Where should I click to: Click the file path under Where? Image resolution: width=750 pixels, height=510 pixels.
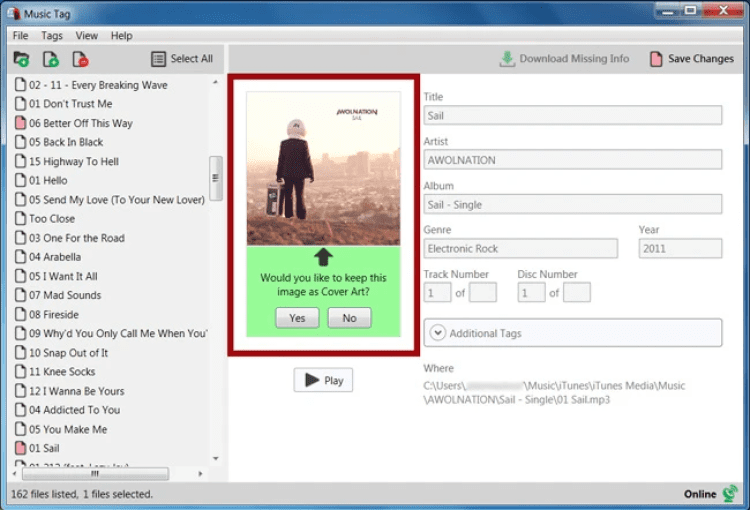554,392
